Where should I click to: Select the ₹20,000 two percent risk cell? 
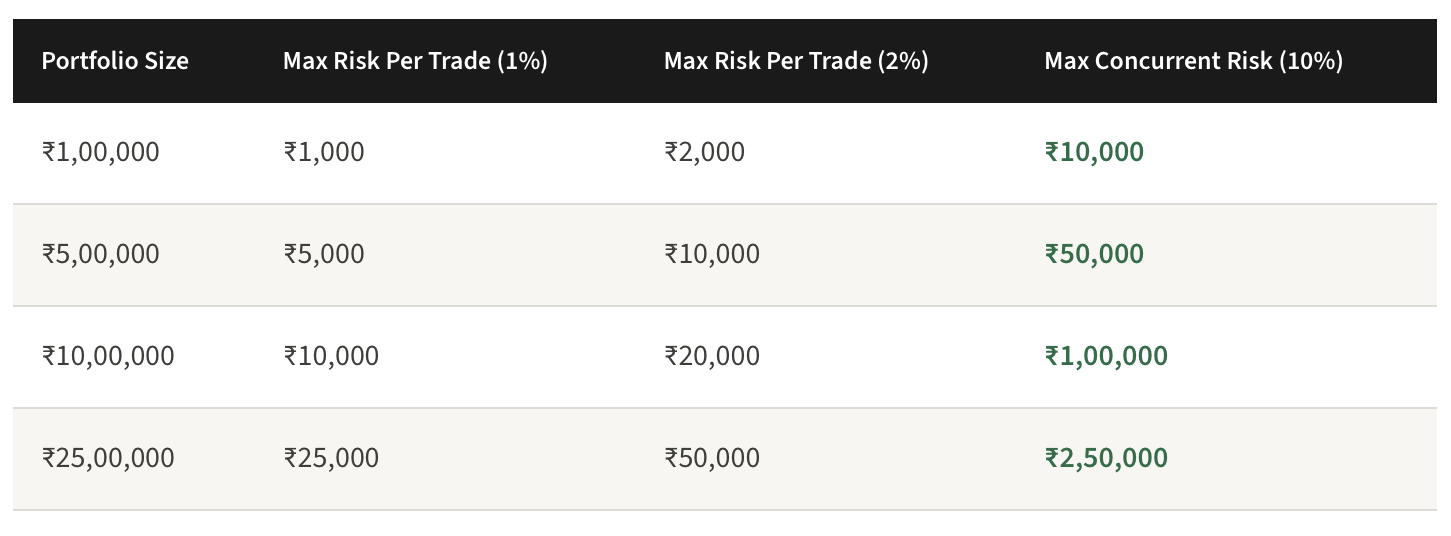(712, 356)
